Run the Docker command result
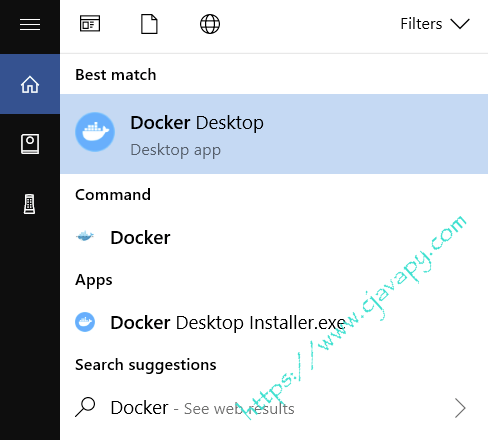The width and height of the screenshot is (488, 440). [274, 237]
